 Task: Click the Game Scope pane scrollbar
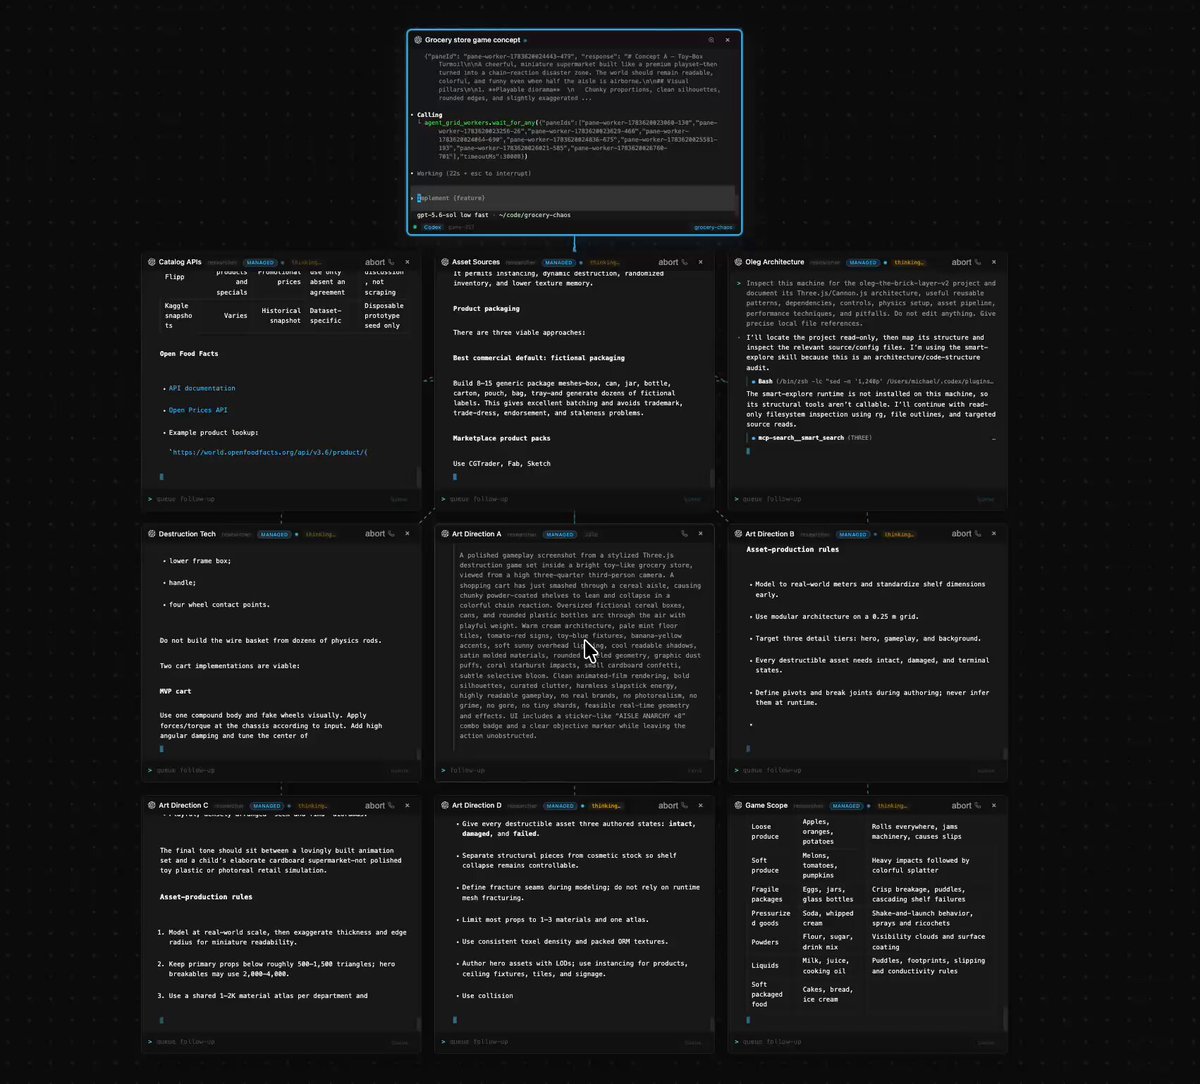pos(1005,1020)
